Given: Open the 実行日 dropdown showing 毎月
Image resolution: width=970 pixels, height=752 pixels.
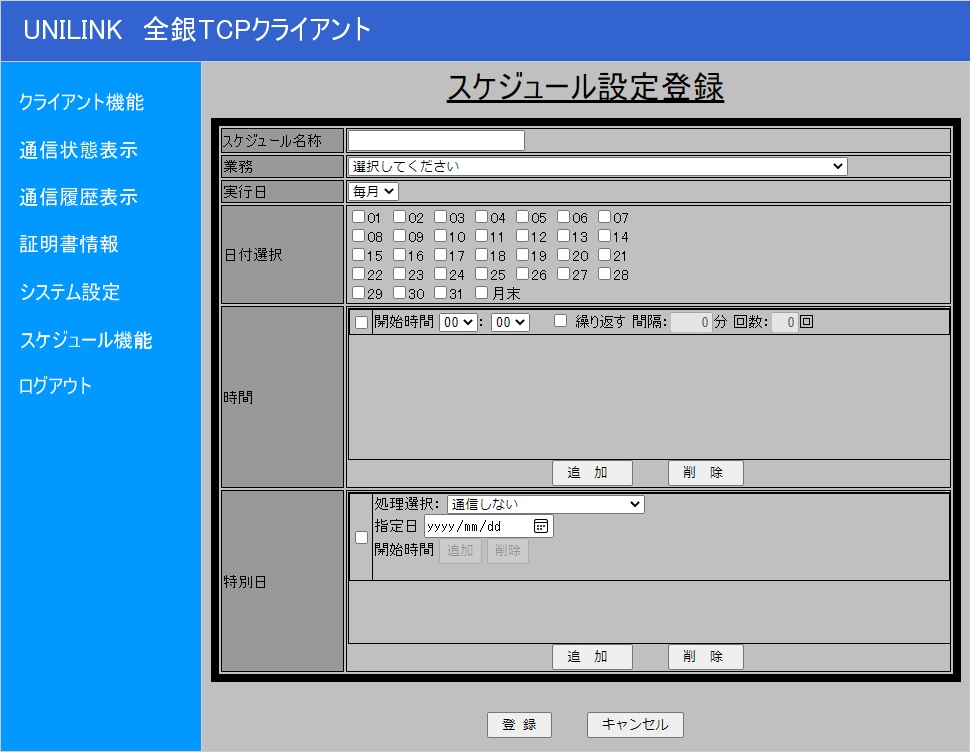Looking at the screenshot, I should pyautogui.click(x=373, y=191).
